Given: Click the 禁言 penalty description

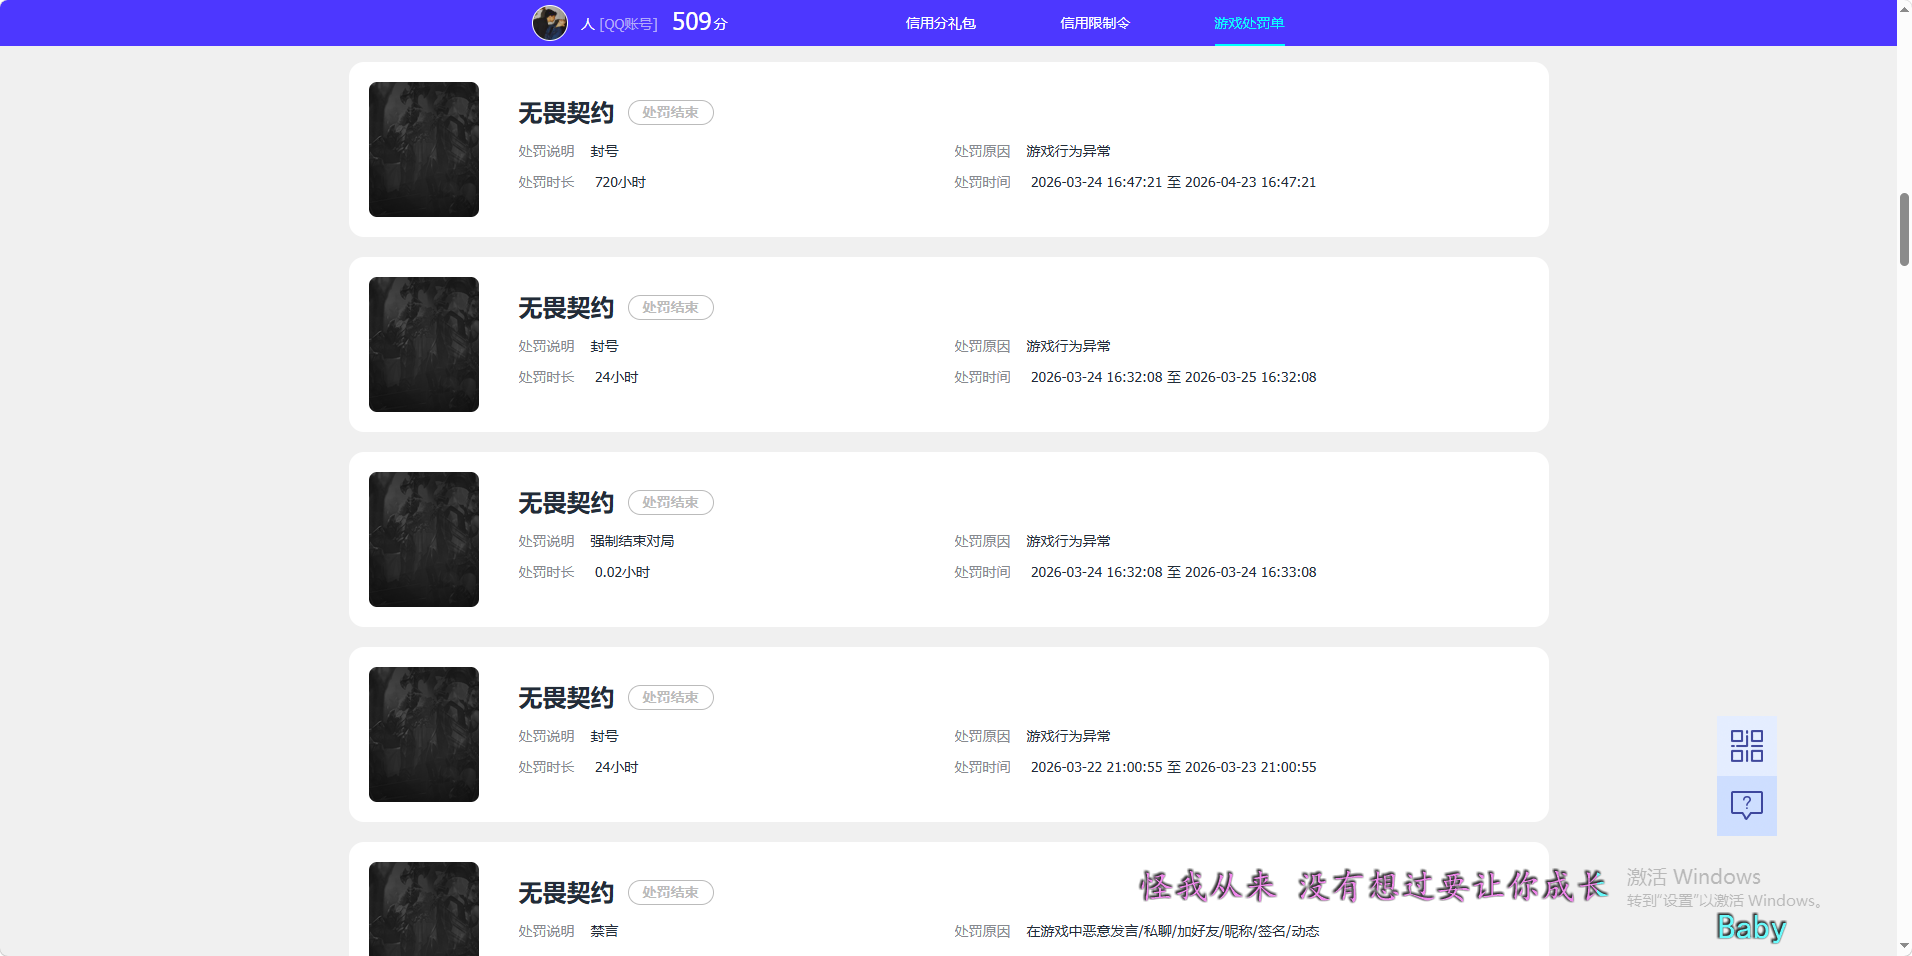Looking at the screenshot, I should 604,931.
